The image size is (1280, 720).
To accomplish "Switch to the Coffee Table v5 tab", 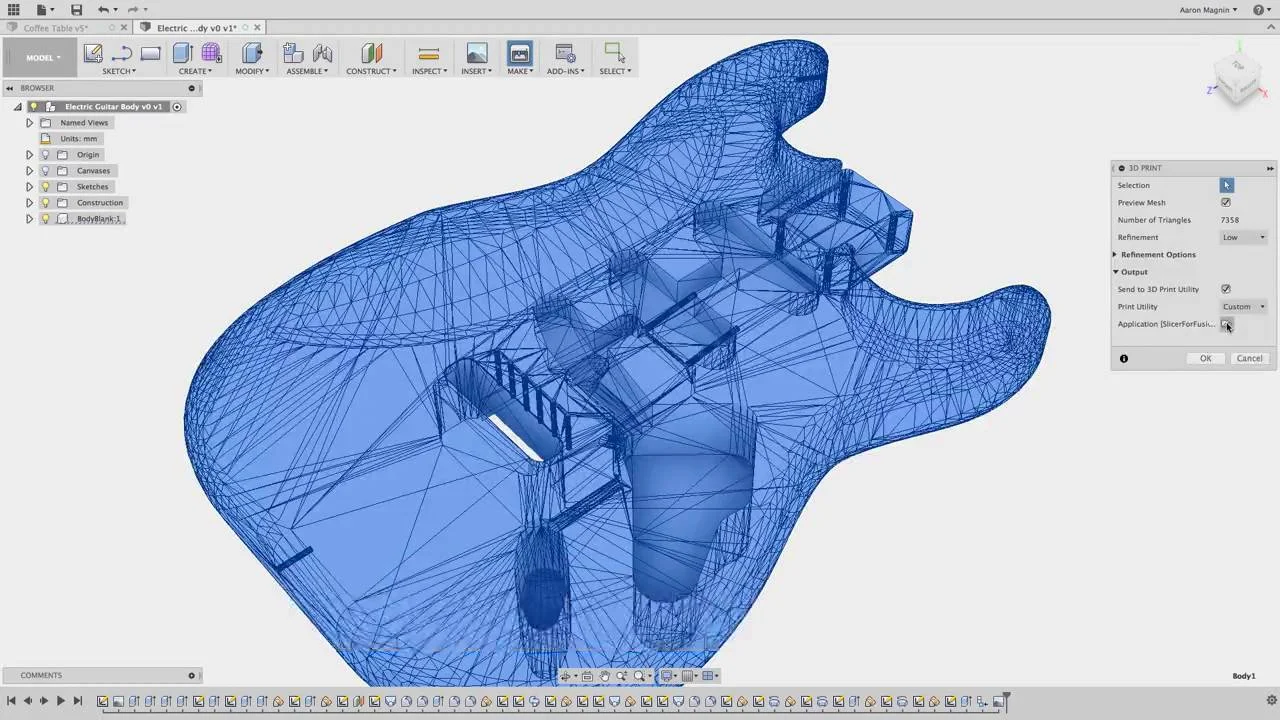I will point(56,28).
